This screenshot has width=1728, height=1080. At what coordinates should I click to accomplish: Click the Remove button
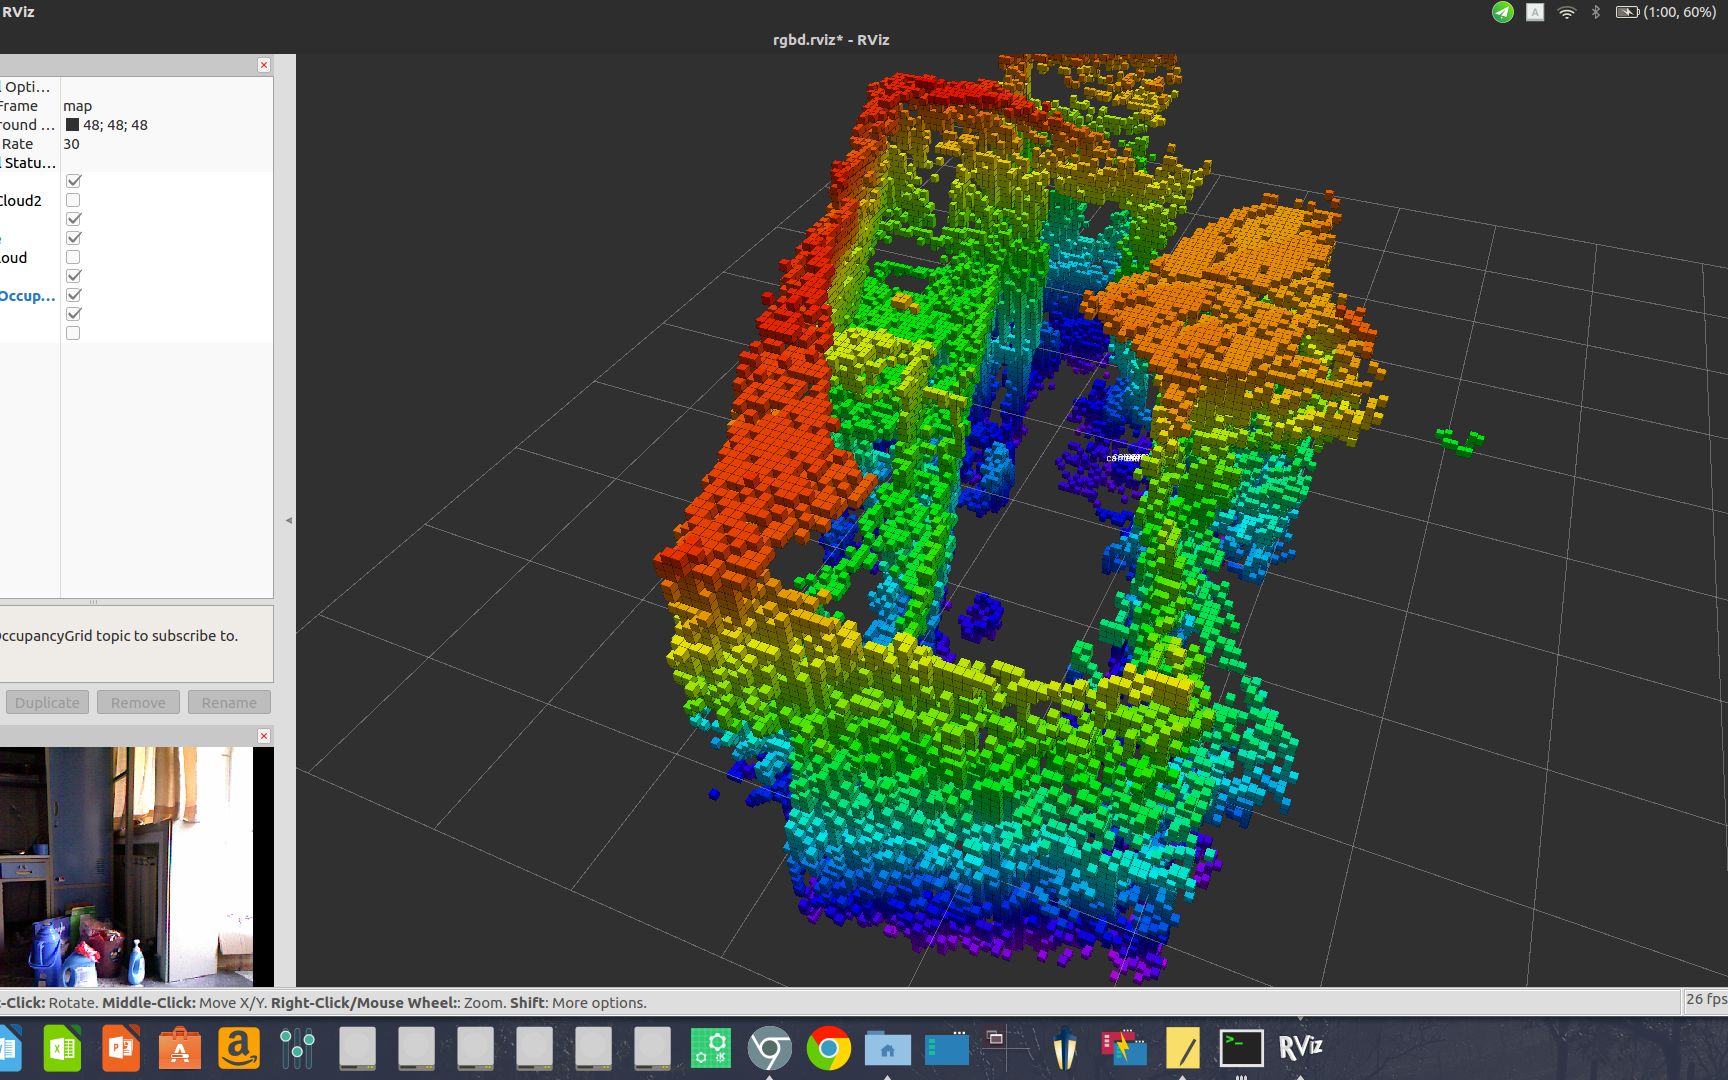138,702
